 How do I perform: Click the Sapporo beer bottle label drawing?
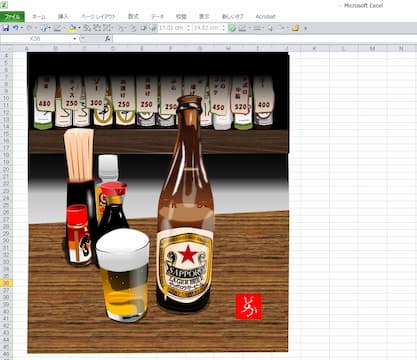pyautogui.click(x=185, y=265)
